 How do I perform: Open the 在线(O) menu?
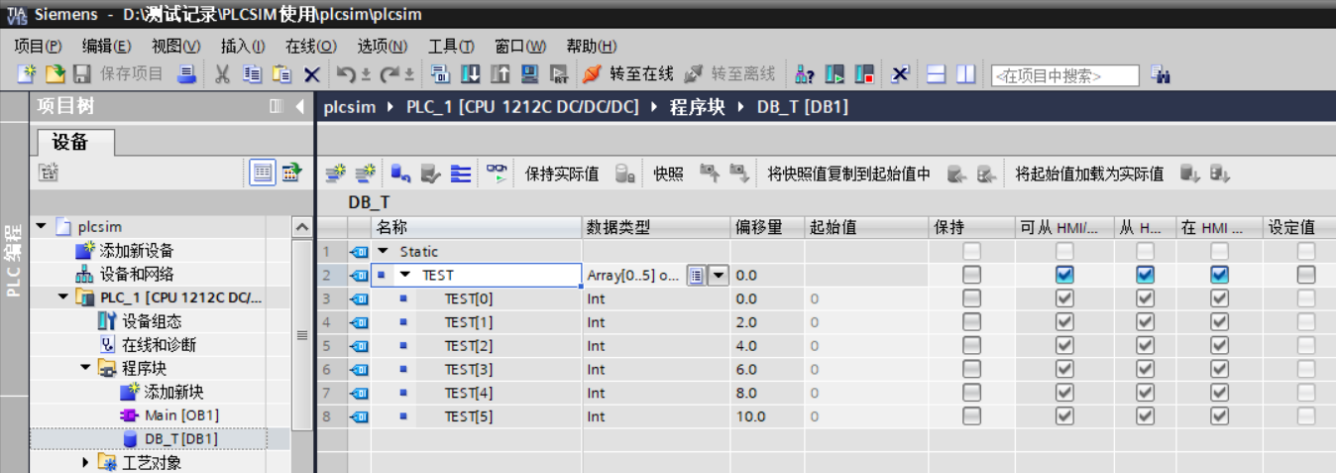pyautogui.click(x=310, y=46)
